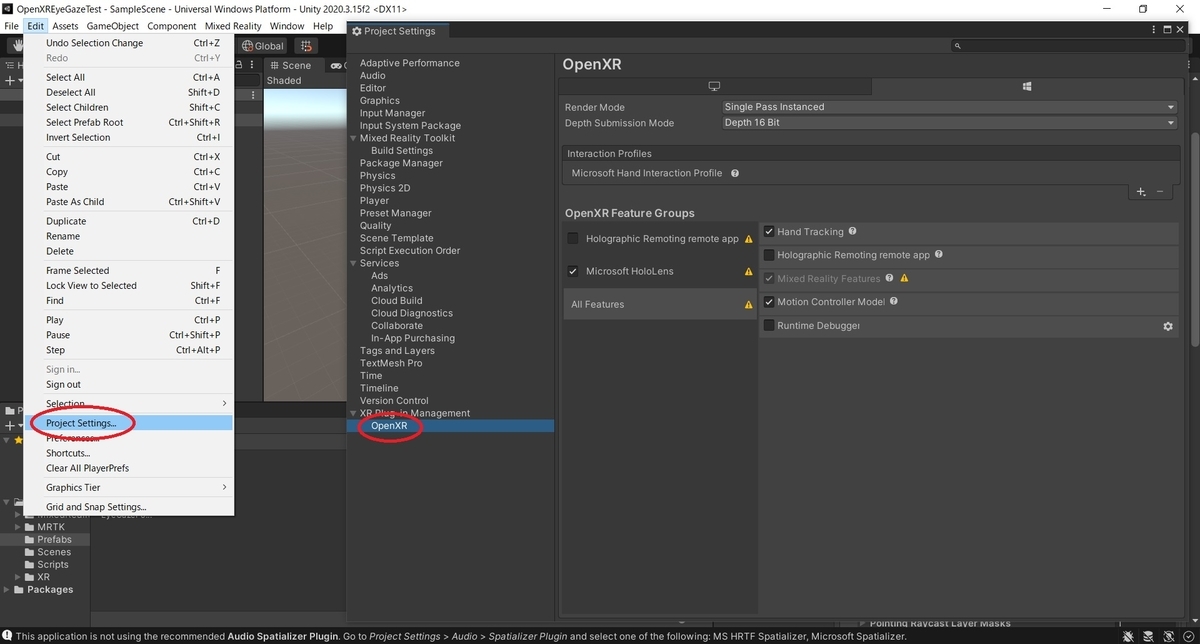The width and height of the screenshot is (1200, 644).
Task: Open Motion Controller Model help icon
Action: [894, 301]
